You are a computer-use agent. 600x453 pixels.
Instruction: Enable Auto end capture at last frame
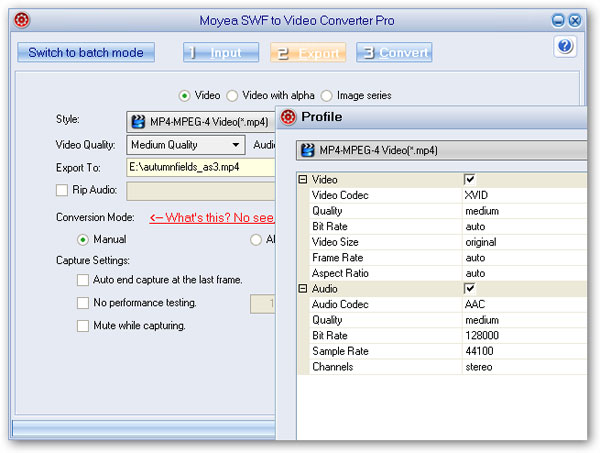(83, 280)
